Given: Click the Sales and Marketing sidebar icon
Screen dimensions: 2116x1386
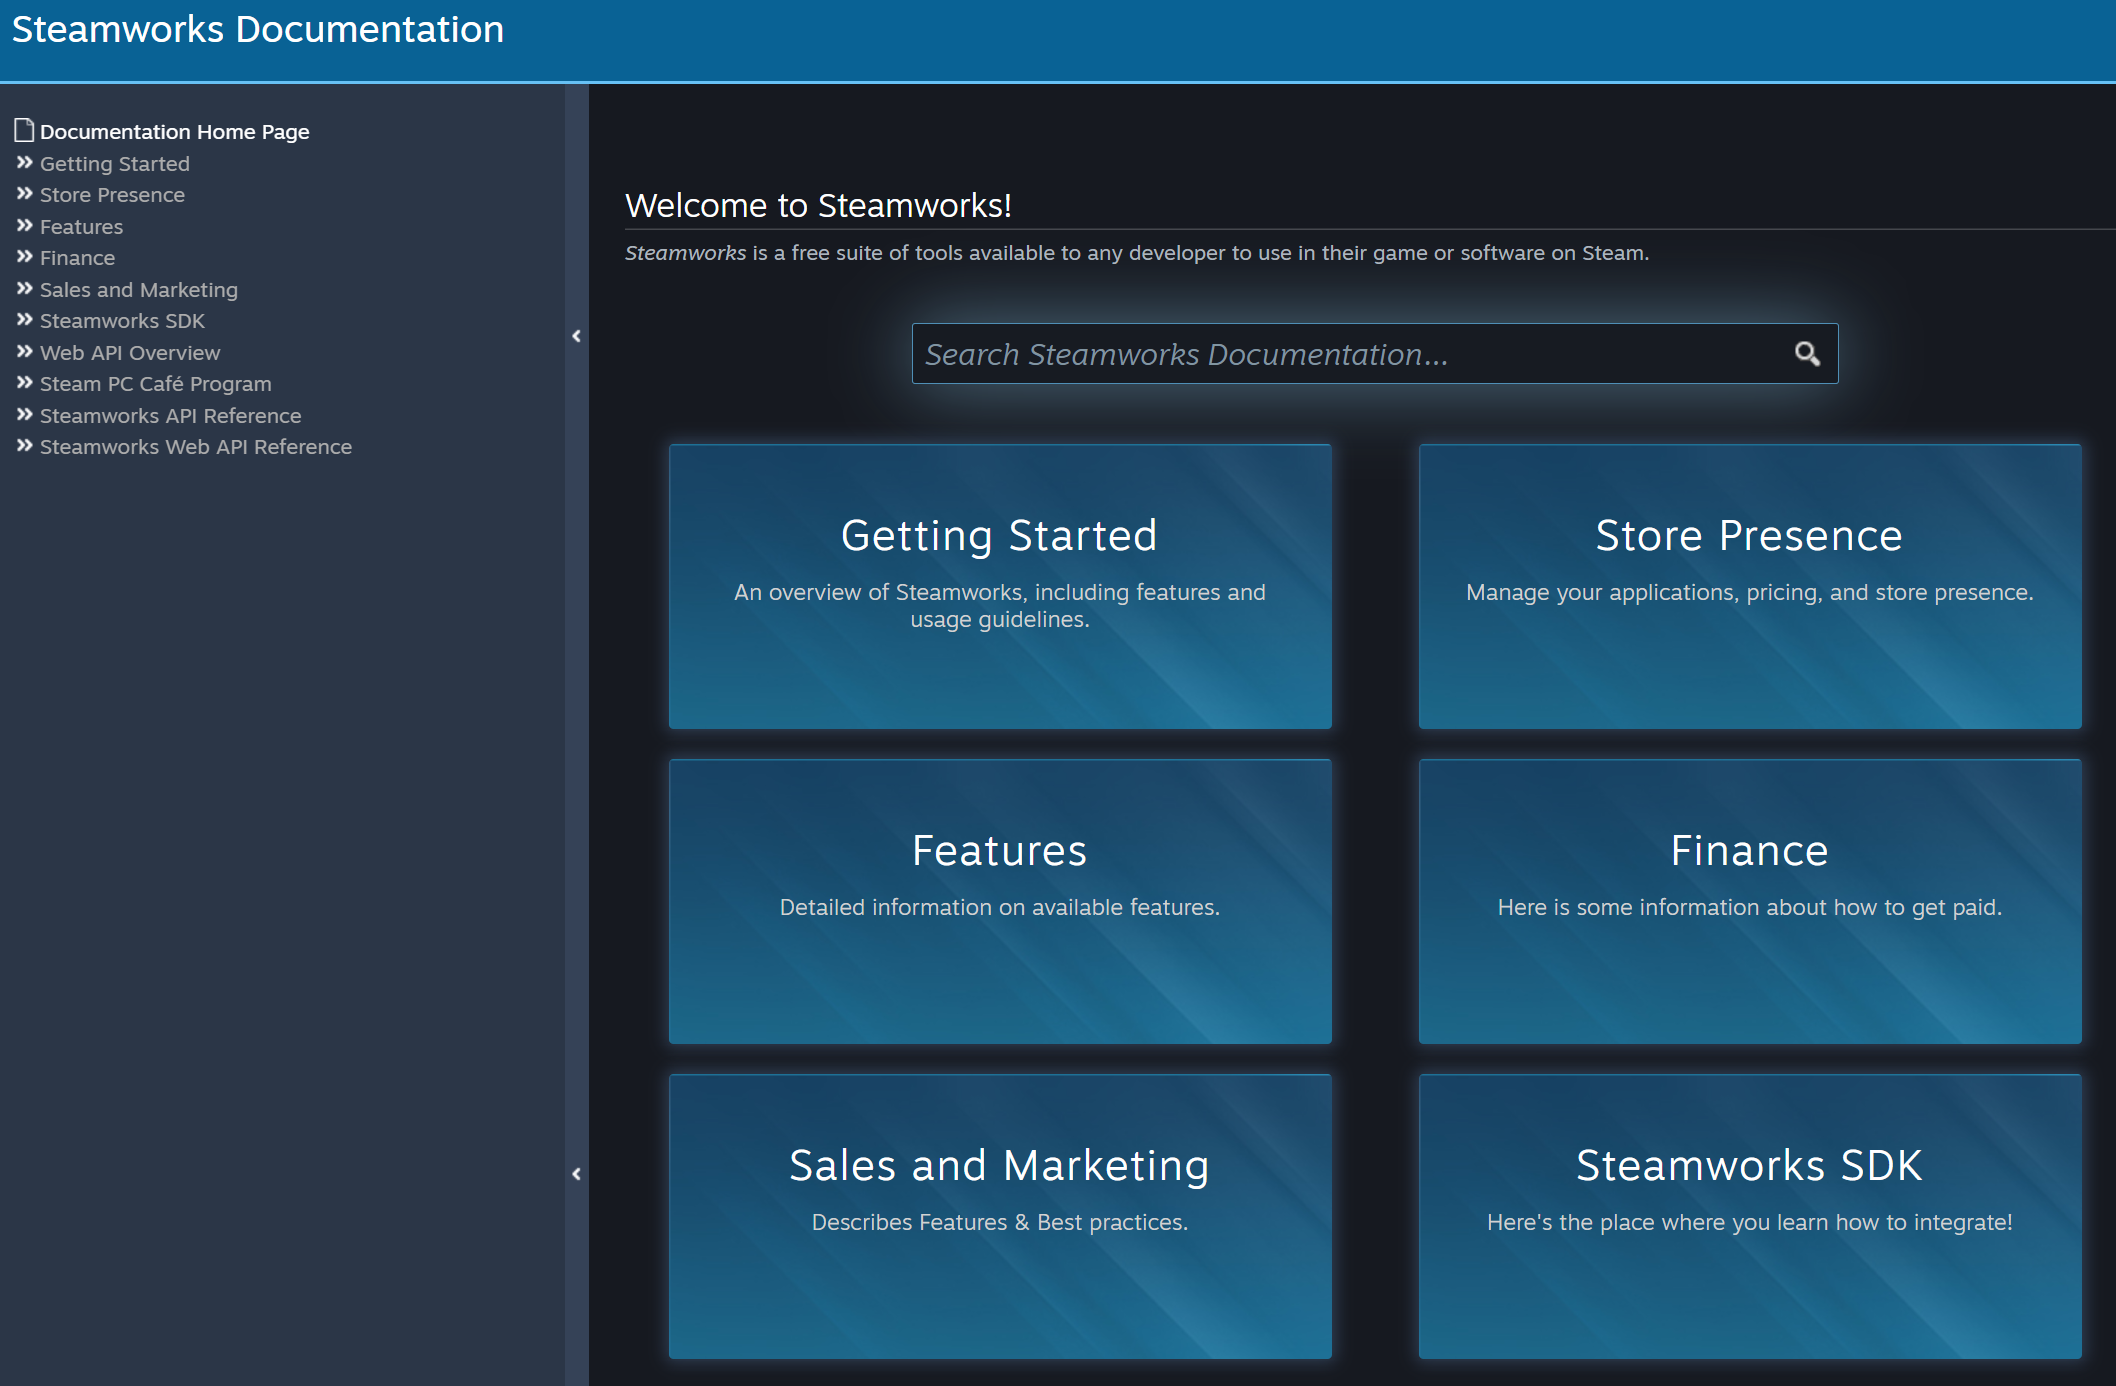Looking at the screenshot, I should [25, 288].
